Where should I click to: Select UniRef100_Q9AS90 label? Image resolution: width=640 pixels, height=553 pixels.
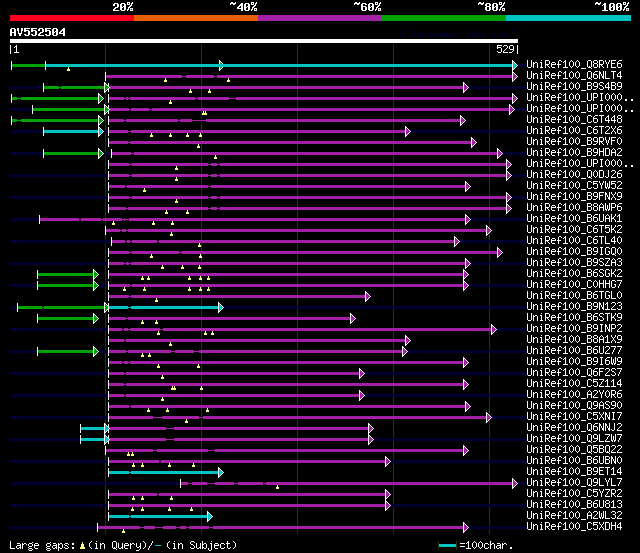(574, 406)
